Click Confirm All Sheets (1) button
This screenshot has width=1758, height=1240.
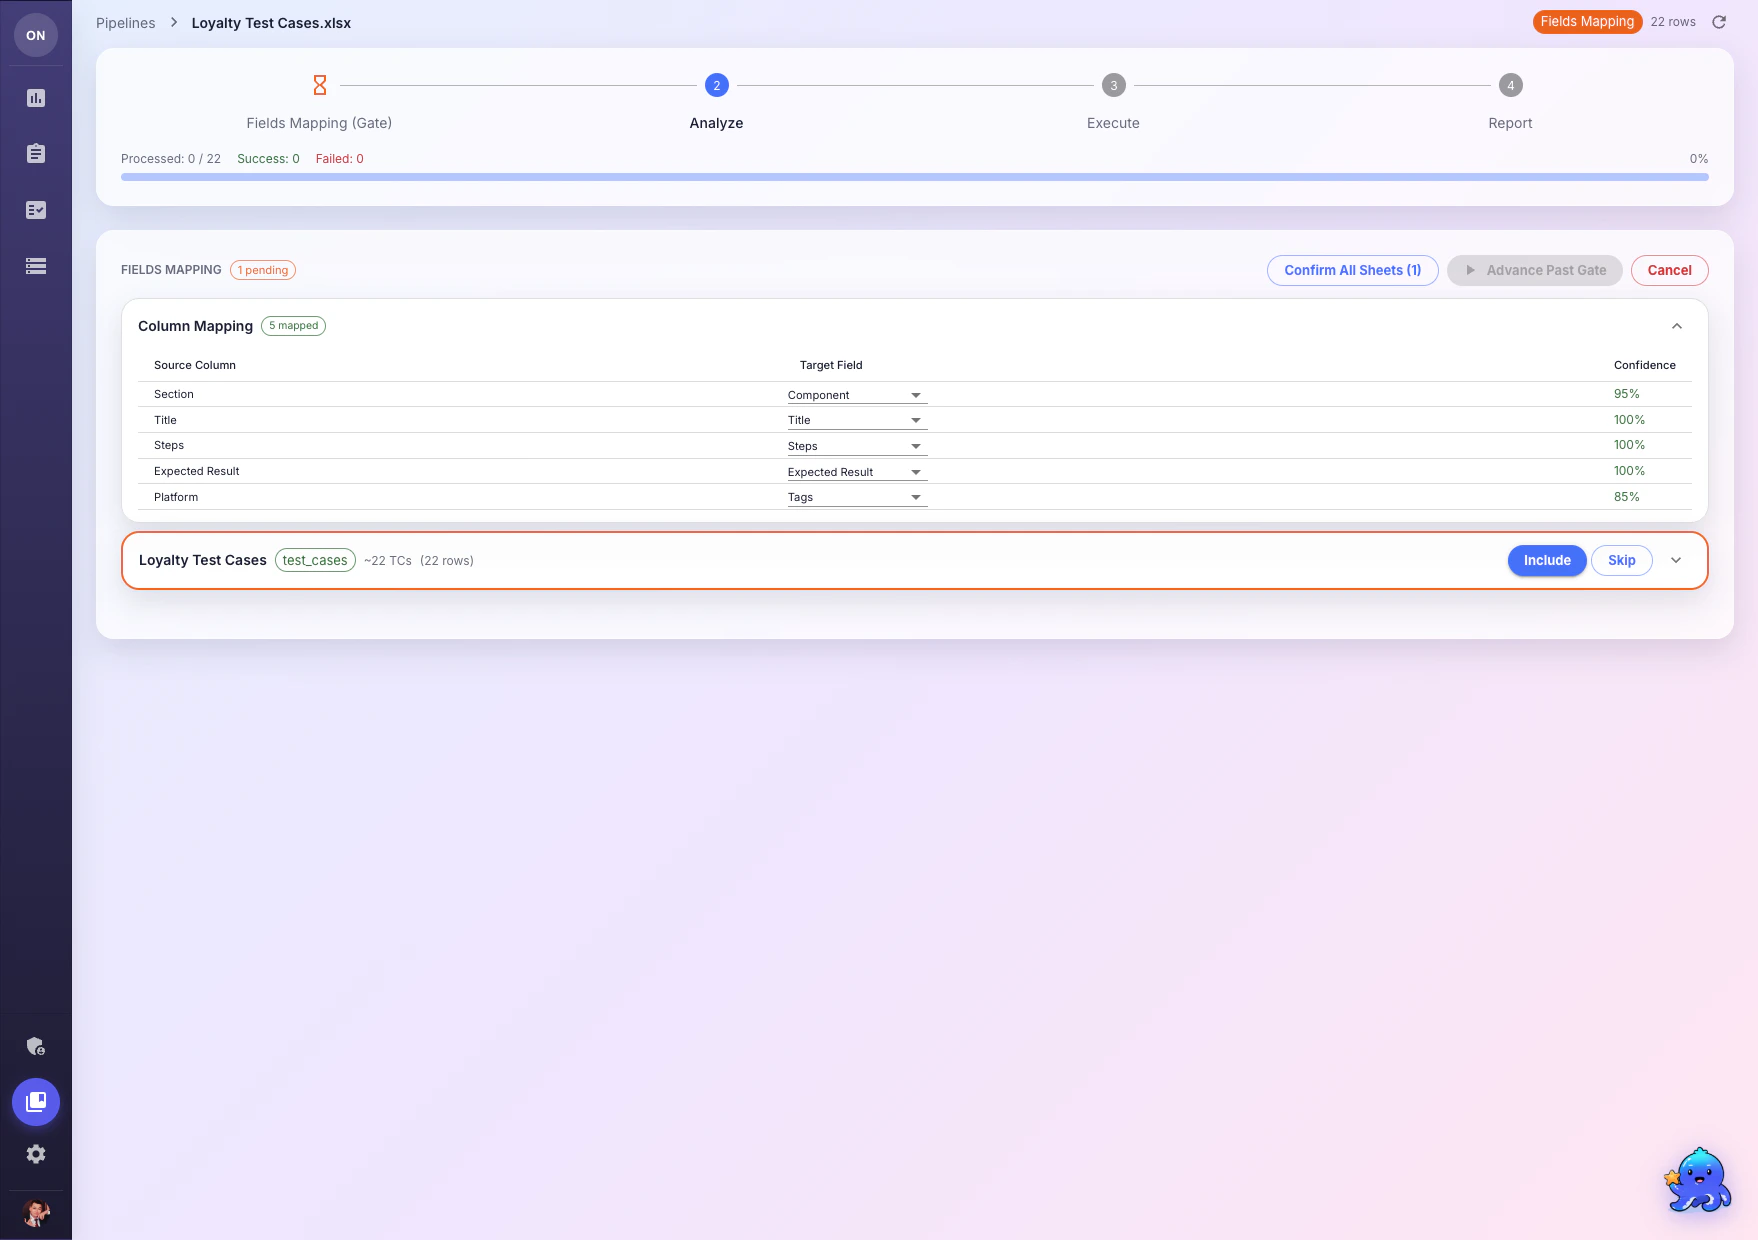pos(1353,270)
